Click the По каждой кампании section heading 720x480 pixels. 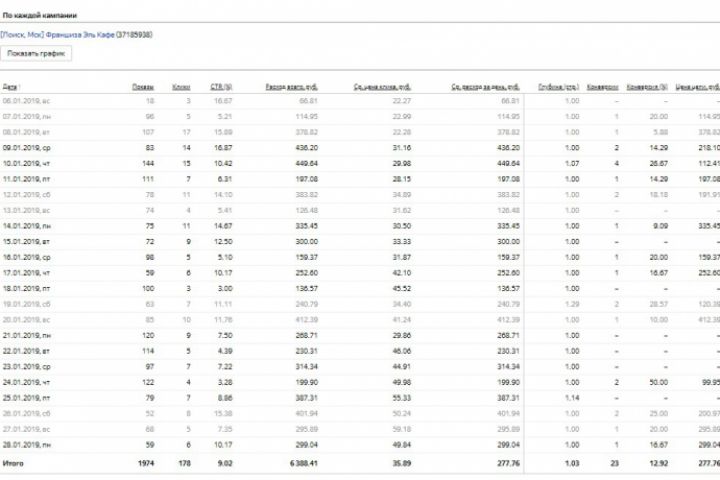click(x=41, y=17)
